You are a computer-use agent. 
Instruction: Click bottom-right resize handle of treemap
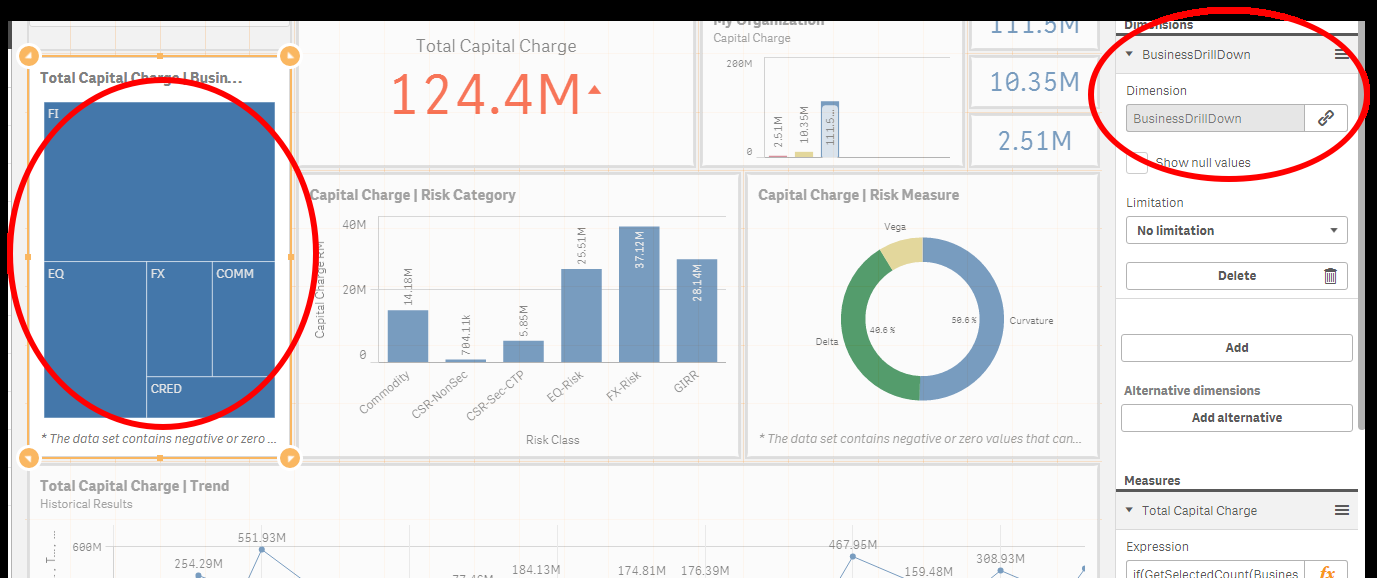[289, 458]
